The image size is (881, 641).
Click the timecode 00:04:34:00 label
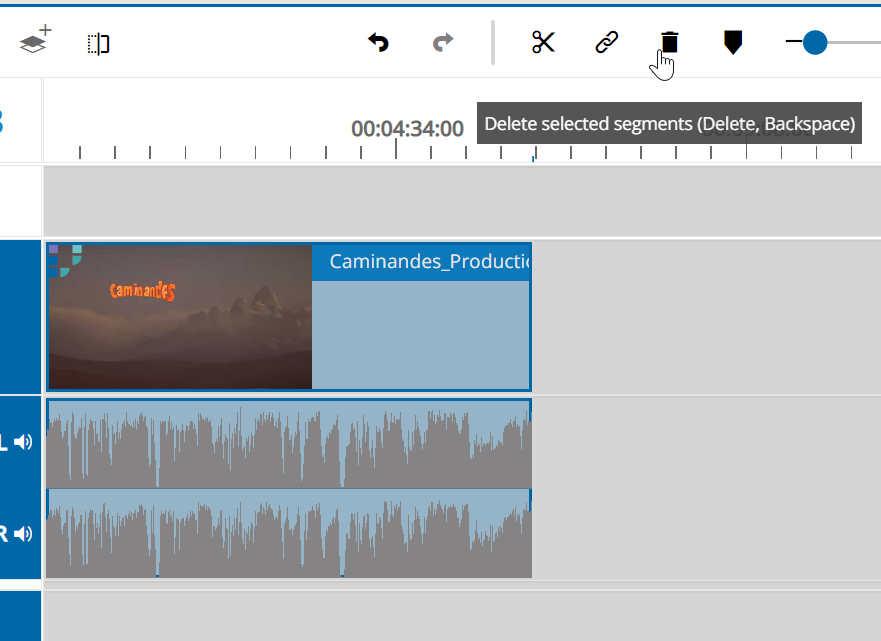click(405, 129)
